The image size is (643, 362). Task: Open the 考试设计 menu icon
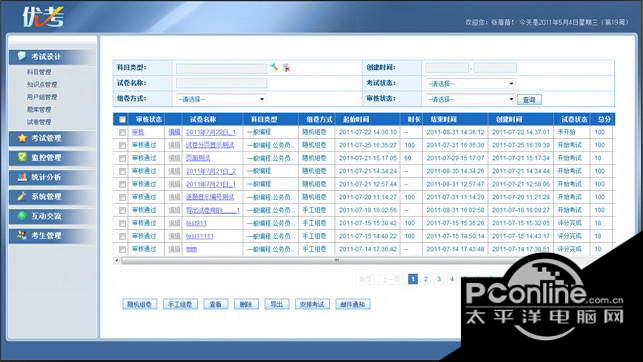22,56
